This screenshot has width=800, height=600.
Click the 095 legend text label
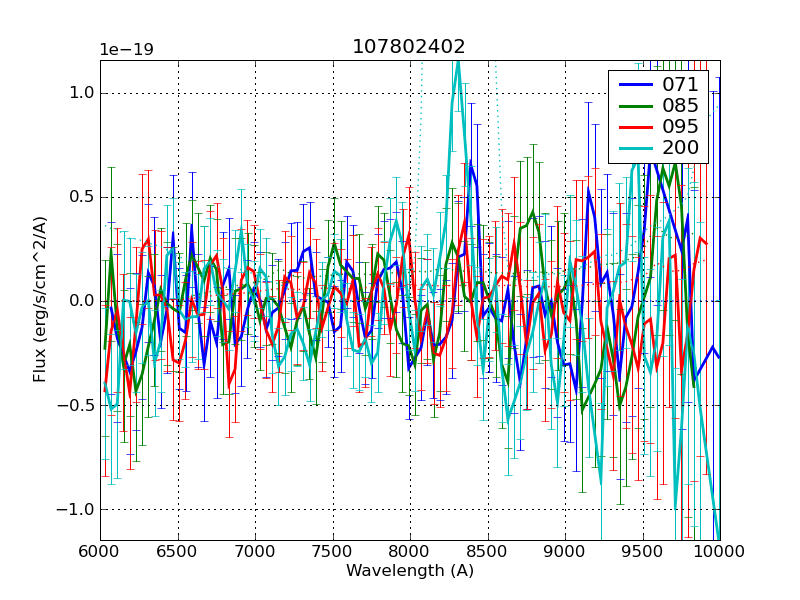click(680, 129)
